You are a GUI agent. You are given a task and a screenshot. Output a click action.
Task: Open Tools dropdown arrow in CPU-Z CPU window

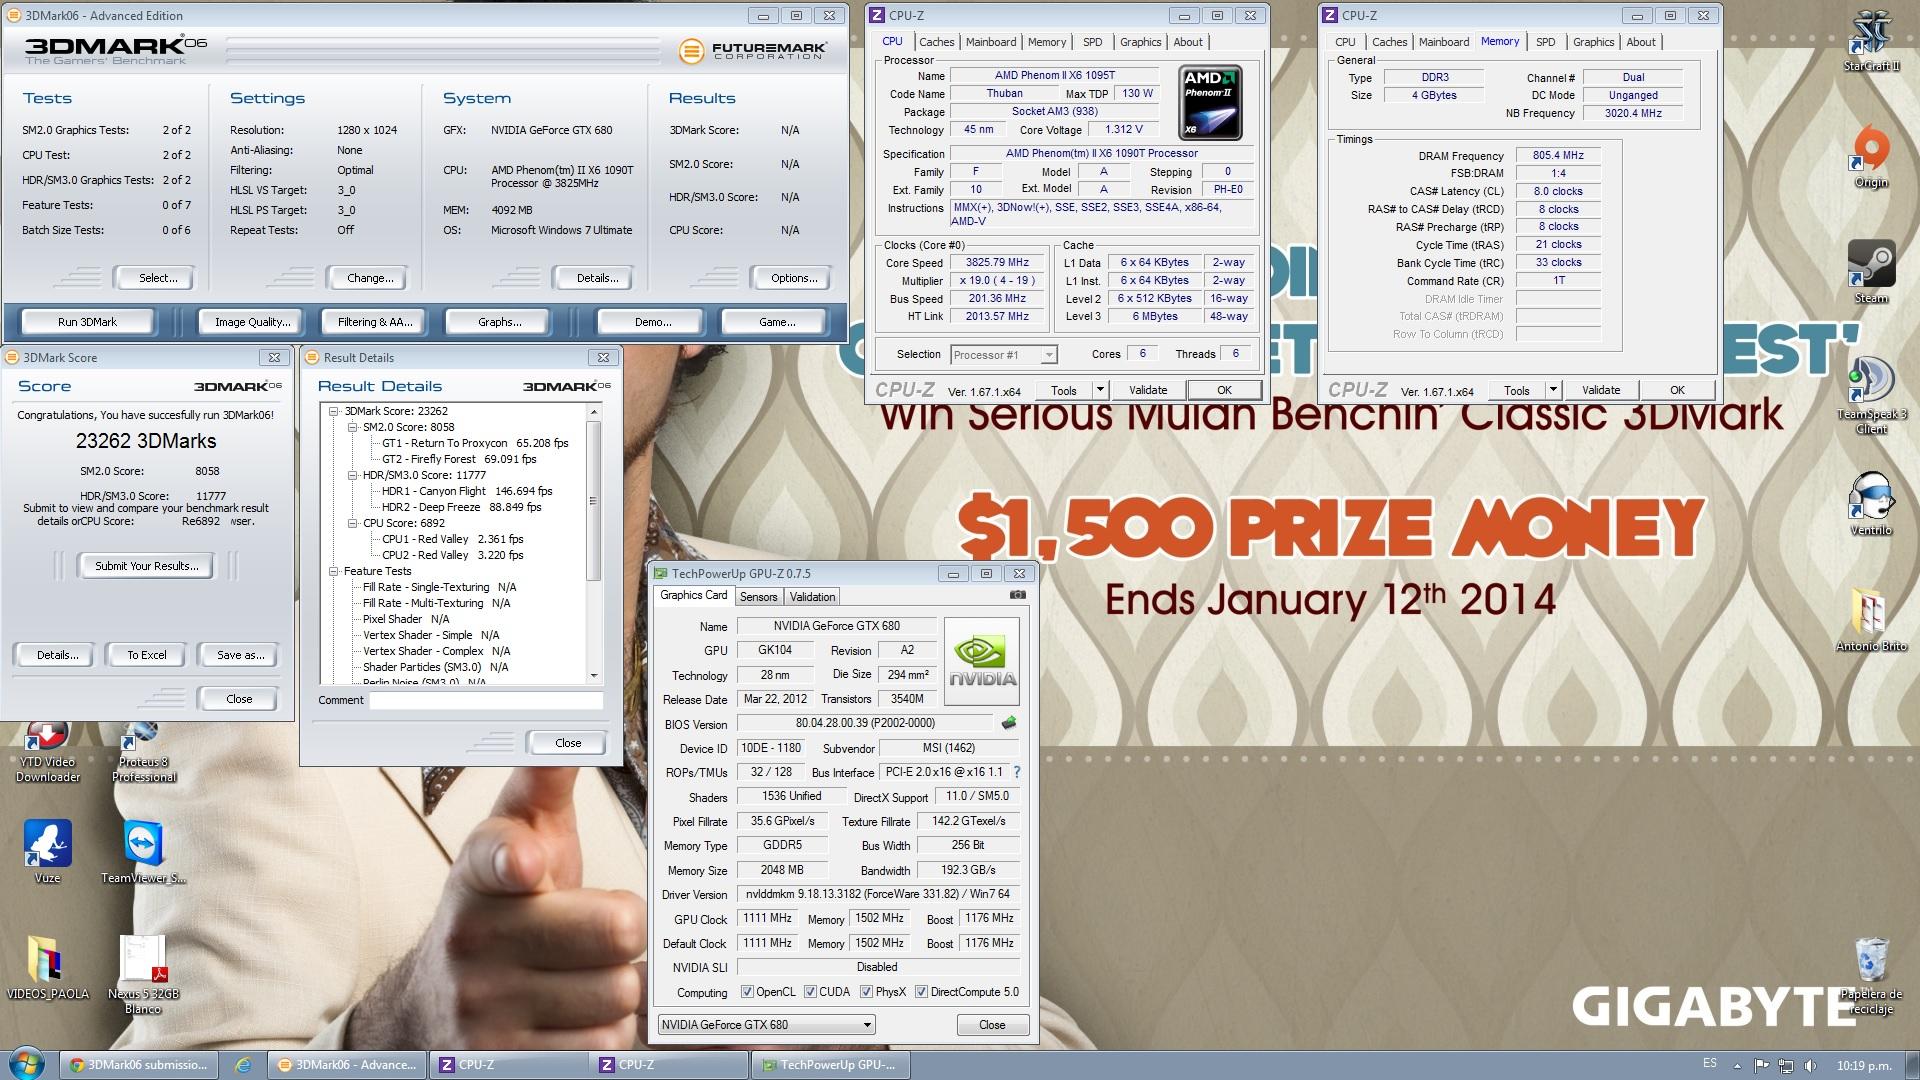click(x=1100, y=390)
